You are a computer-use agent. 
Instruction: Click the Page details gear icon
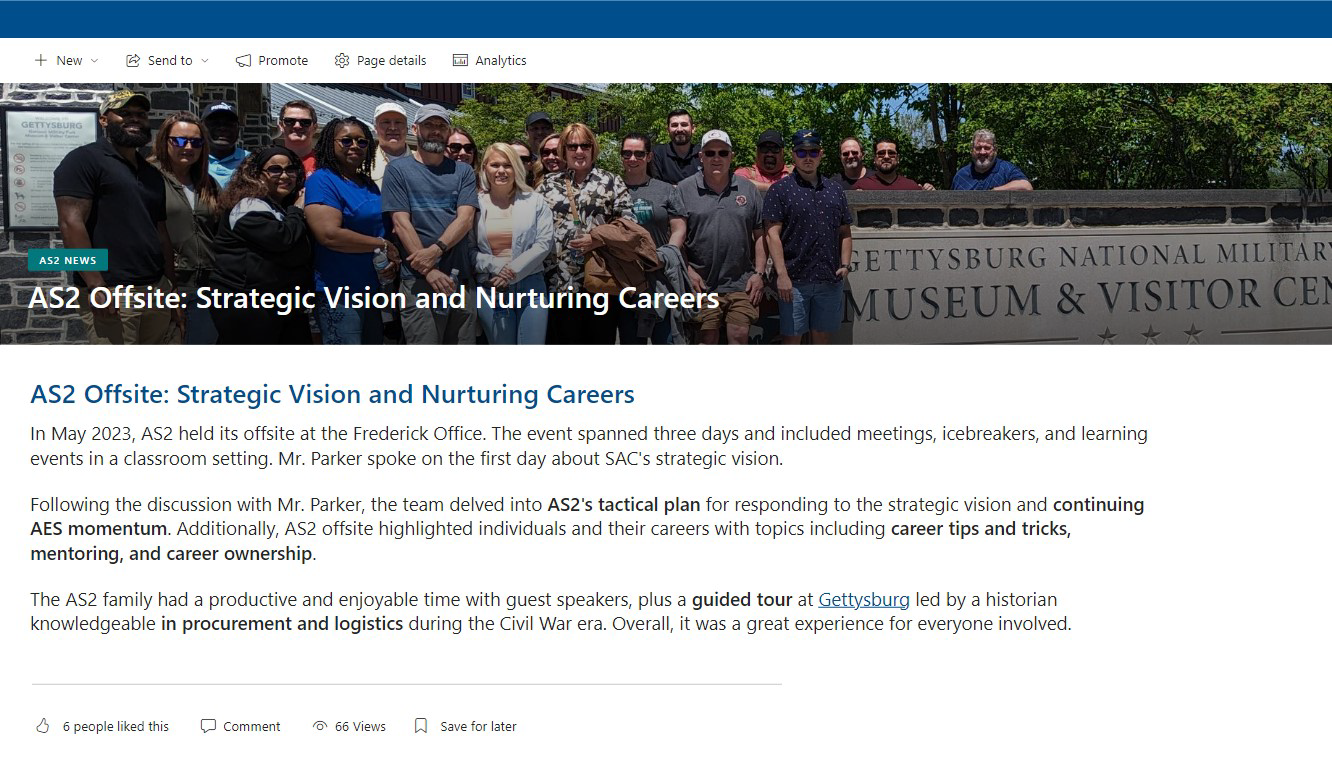click(342, 61)
